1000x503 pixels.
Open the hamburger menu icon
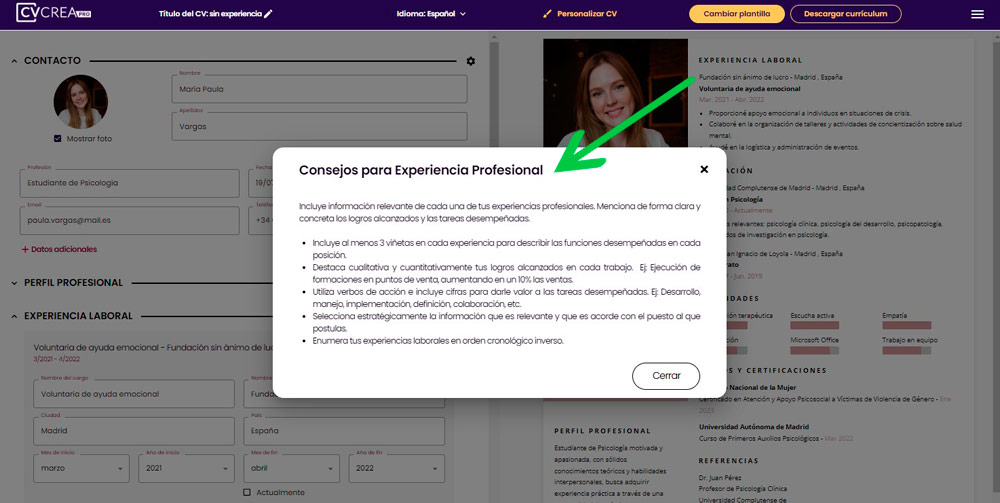pos(977,14)
